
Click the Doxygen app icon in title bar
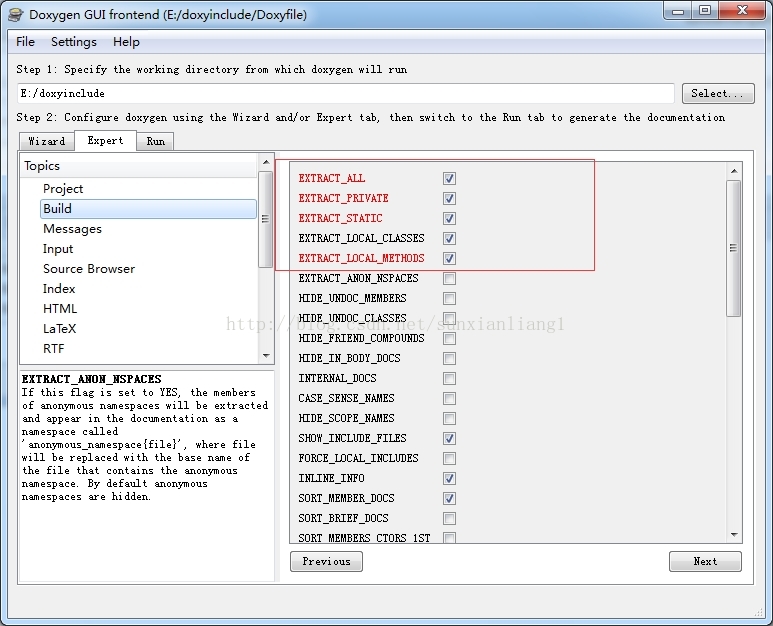(x=15, y=14)
